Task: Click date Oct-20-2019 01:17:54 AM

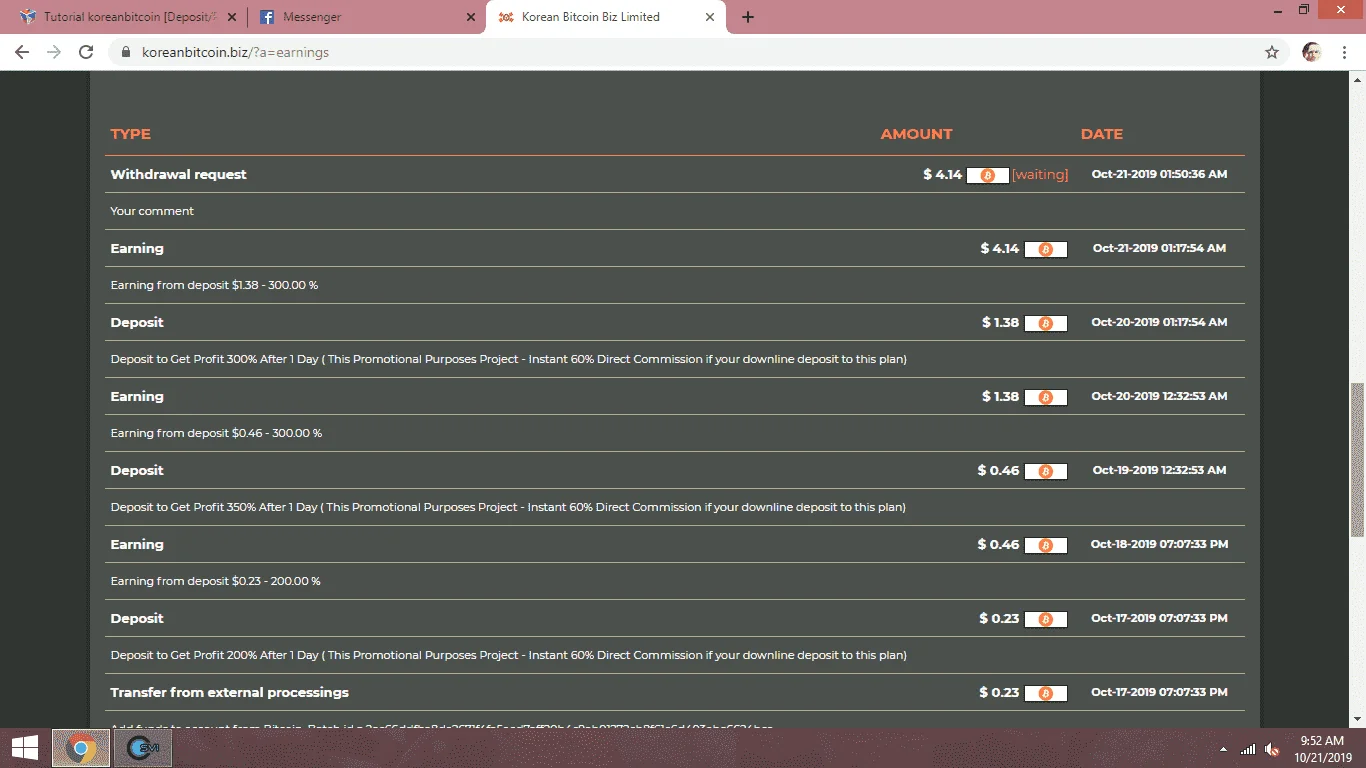Action: [x=1159, y=322]
